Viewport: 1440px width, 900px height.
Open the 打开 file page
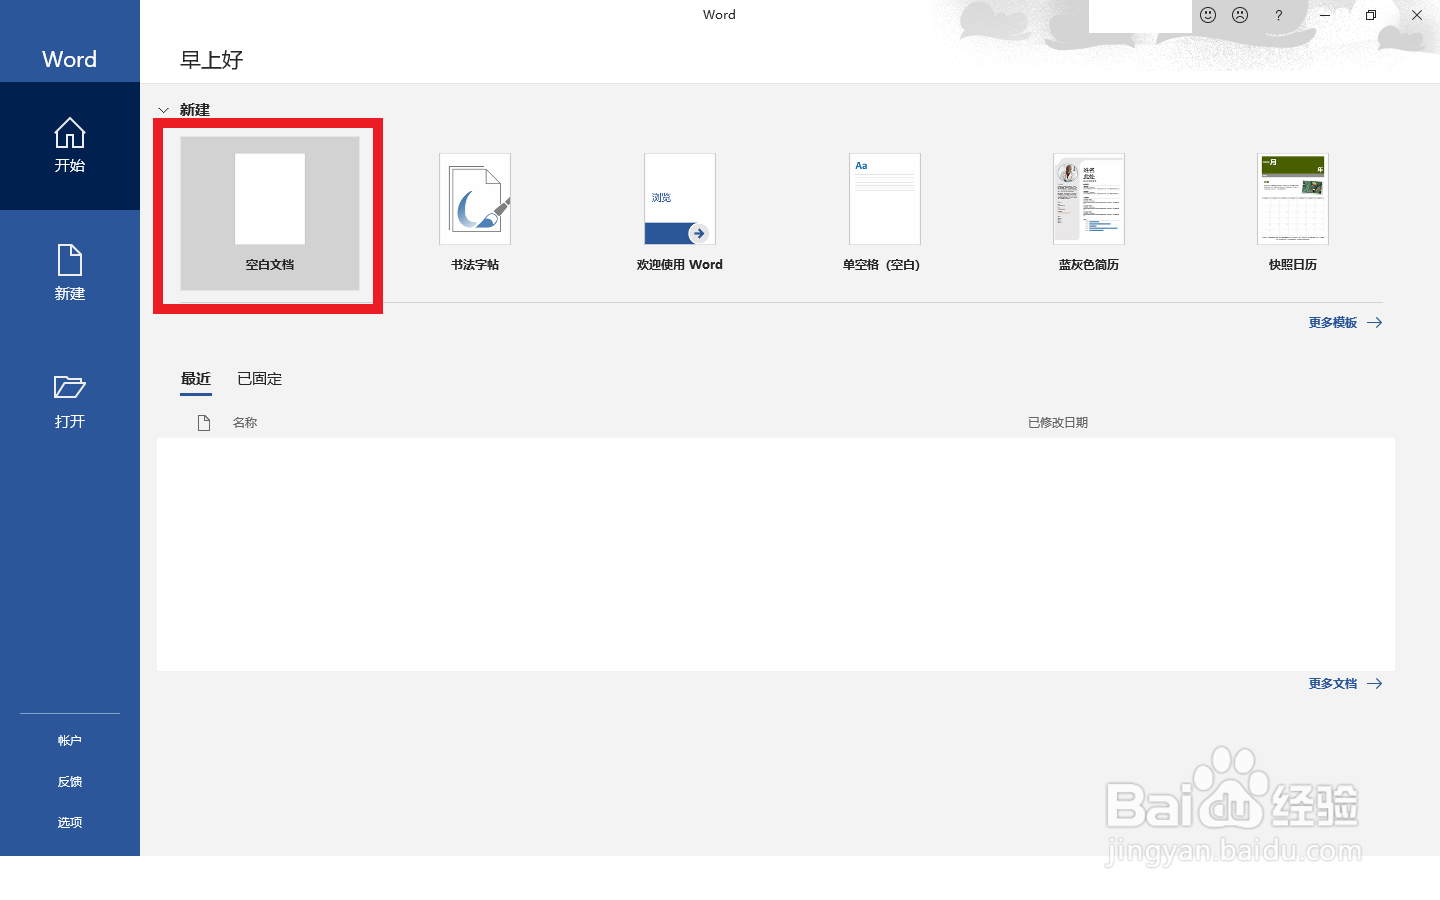pyautogui.click(x=70, y=401)
